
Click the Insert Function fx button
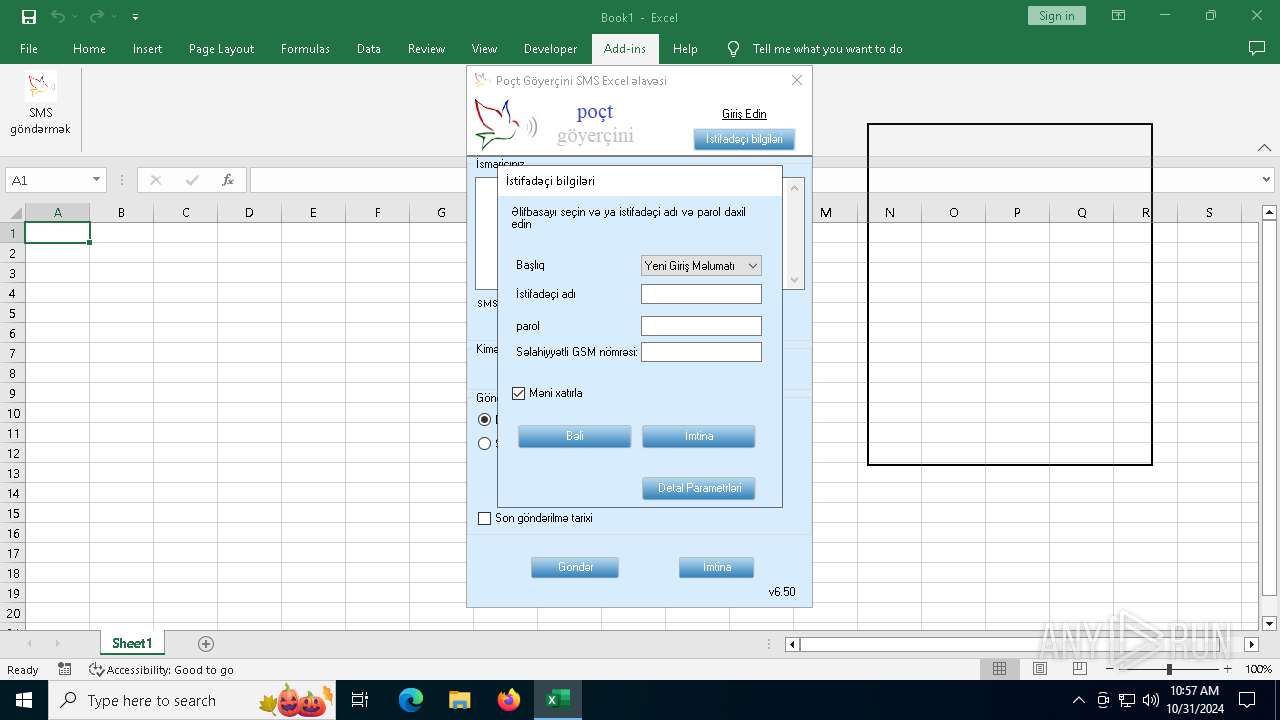tap(228, 180)
